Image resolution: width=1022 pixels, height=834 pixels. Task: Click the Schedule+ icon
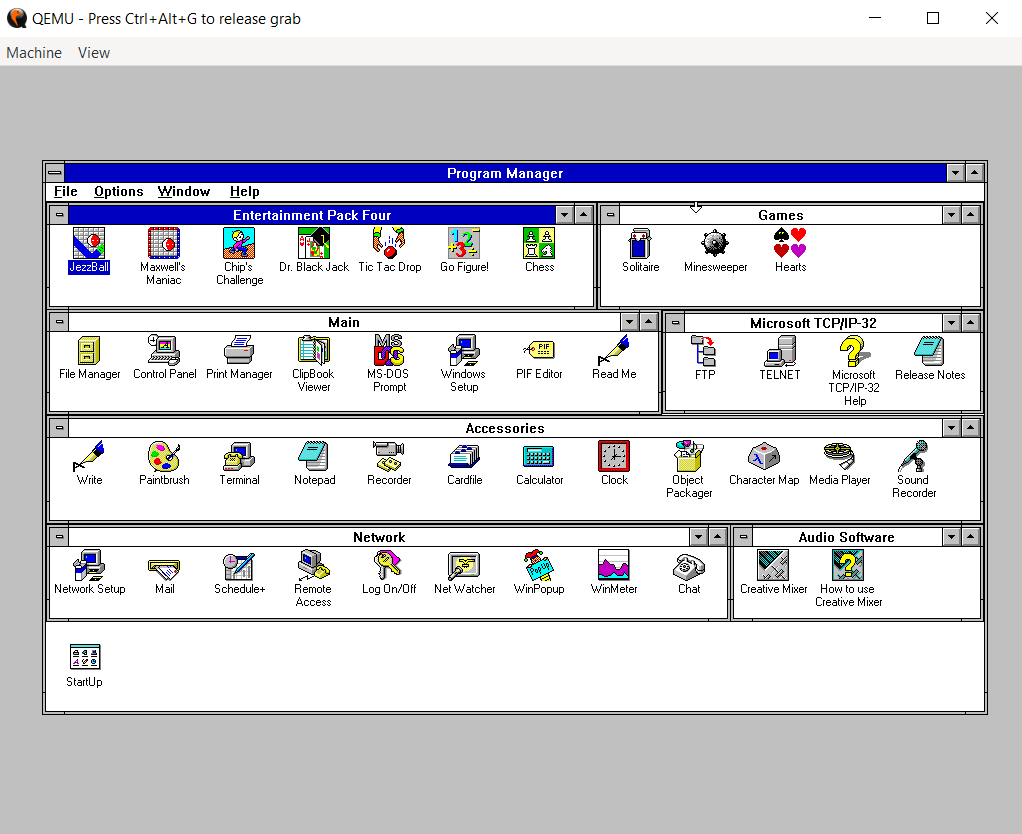click(x=239, y=565)
